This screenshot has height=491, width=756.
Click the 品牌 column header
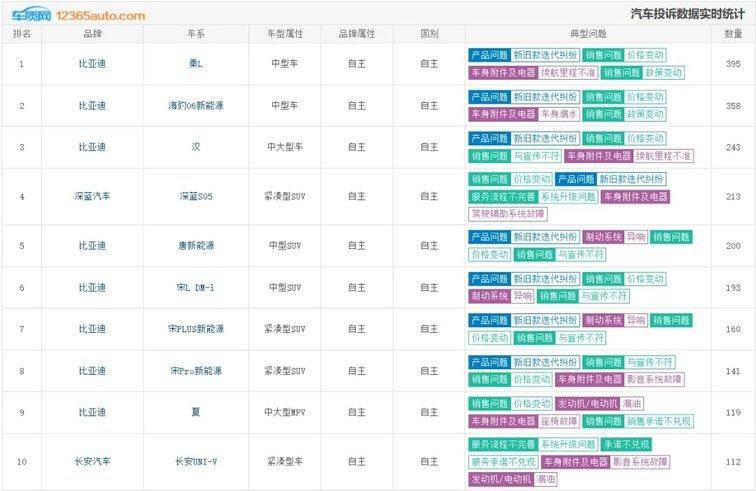[x=93, y=34]
